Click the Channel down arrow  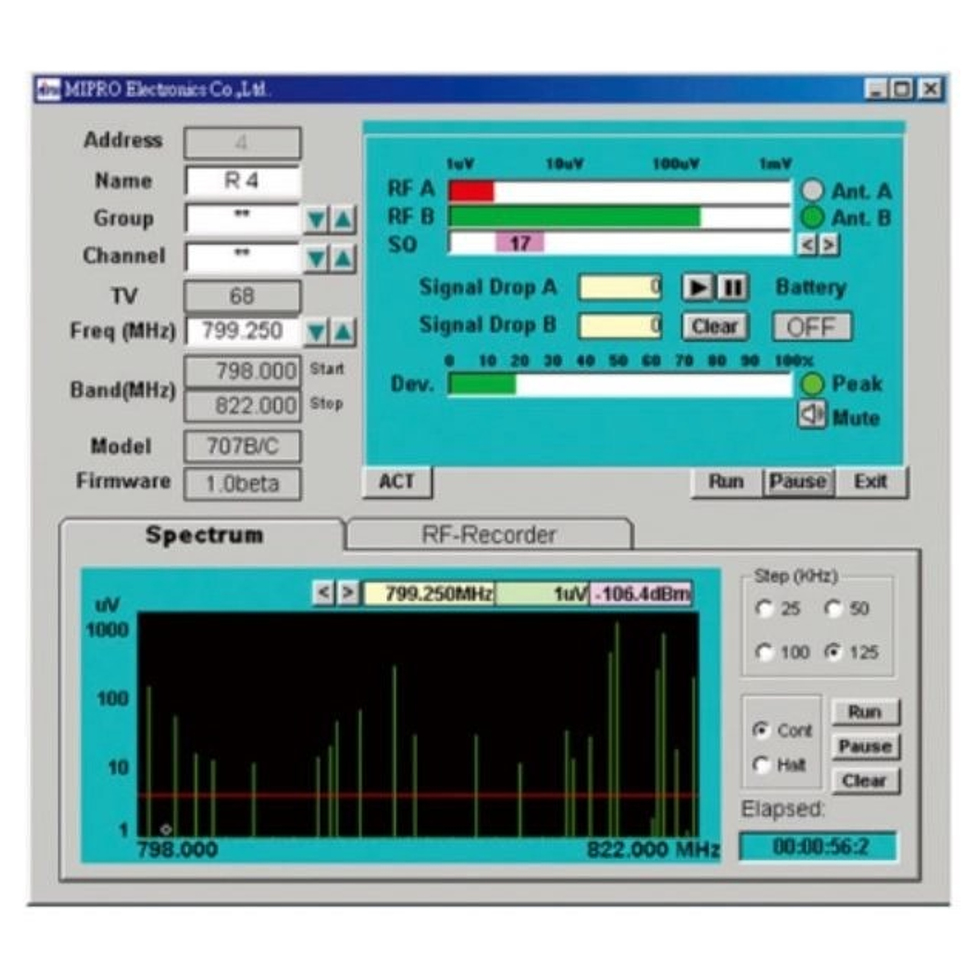pos(316,258)
